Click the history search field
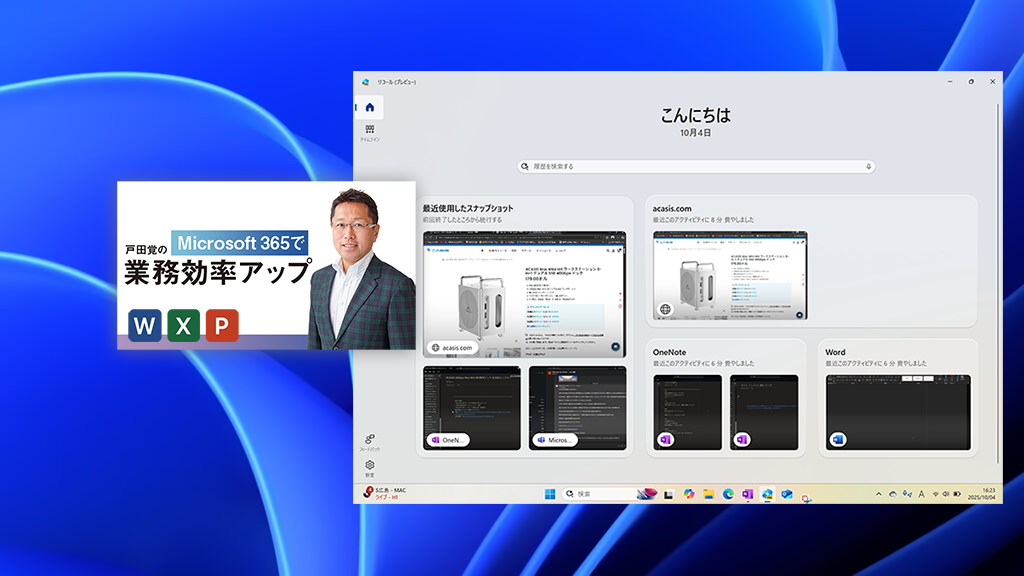Image resolution: width=1024 pixels, height=576 pixels. coord(695,166)
